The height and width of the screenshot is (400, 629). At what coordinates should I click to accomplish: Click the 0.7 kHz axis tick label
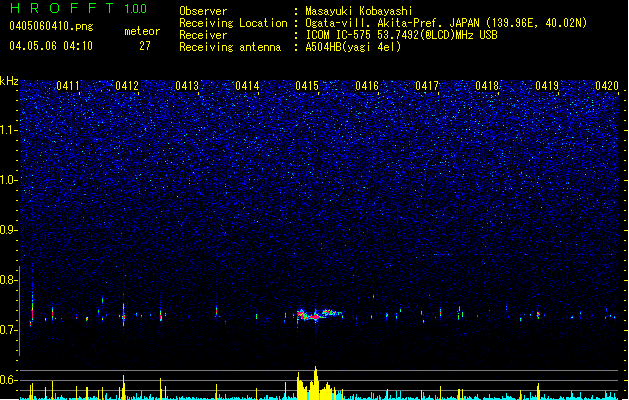[8, 330]
